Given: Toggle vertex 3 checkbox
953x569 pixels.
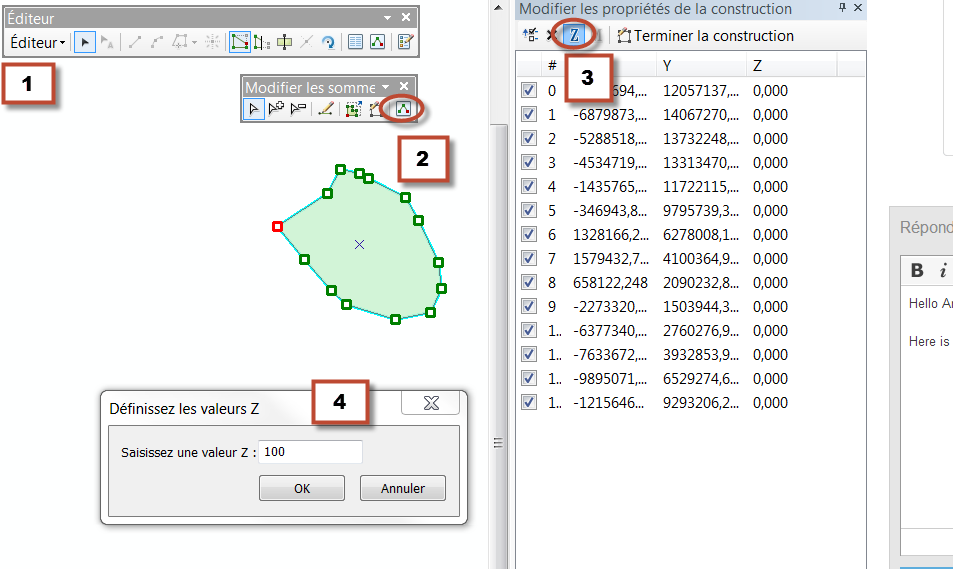Looking at the screenshot, I should (529, 162).
